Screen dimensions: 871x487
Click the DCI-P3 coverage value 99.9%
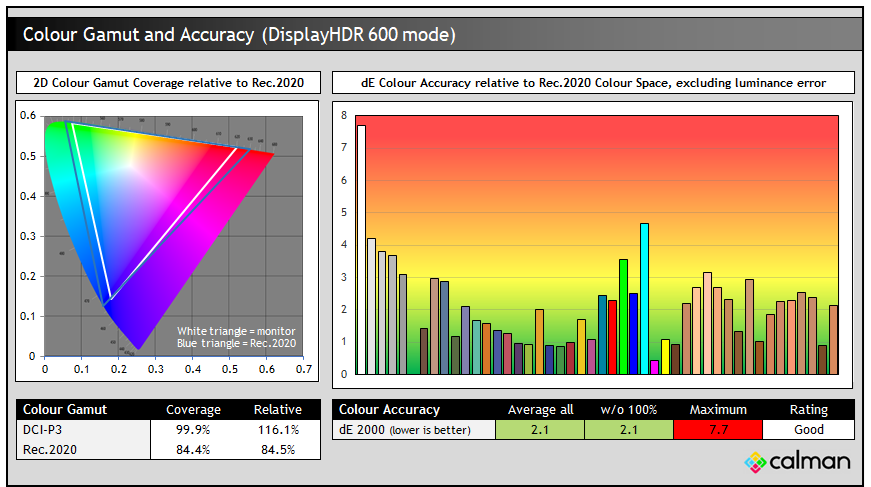click(x=193, y=429)
